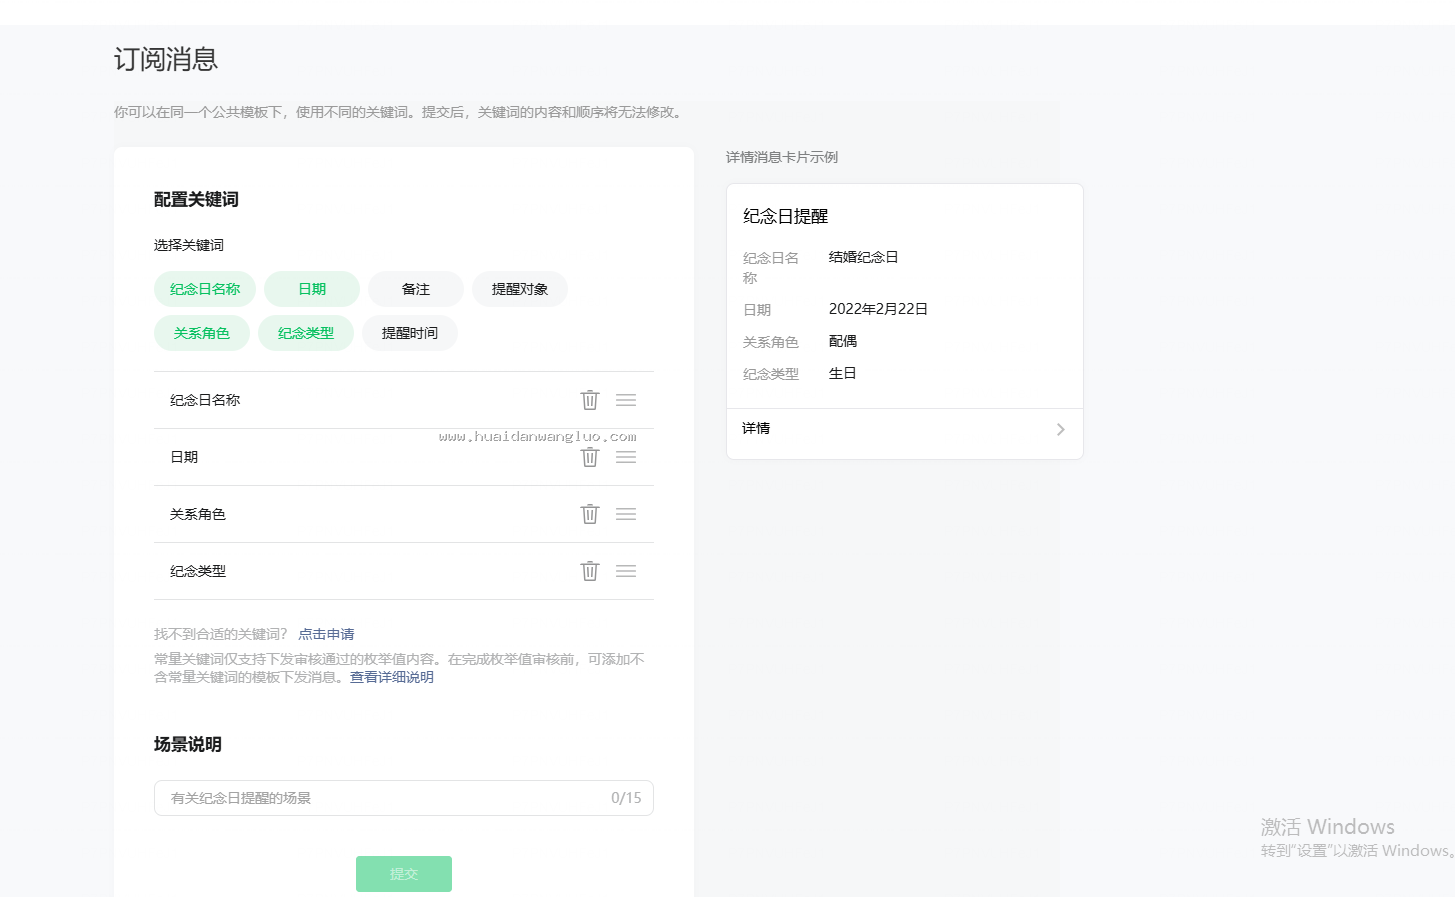Image resolution: width=1455 pixels, height=897 pixels.
Task: Click the reorder handle for 日期 row
Action: coord(626,457)
